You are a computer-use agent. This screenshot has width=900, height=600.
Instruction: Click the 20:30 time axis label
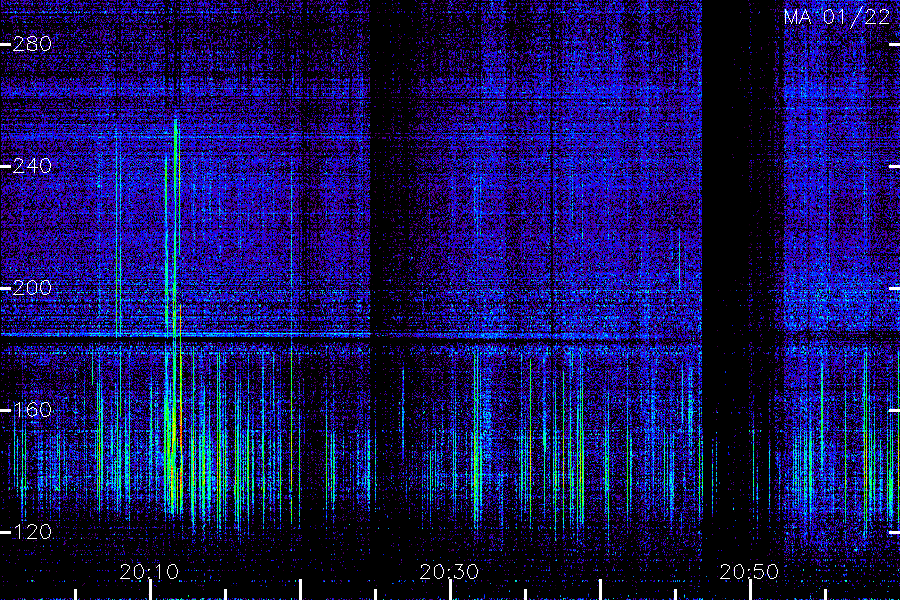(x=449, y=572)
